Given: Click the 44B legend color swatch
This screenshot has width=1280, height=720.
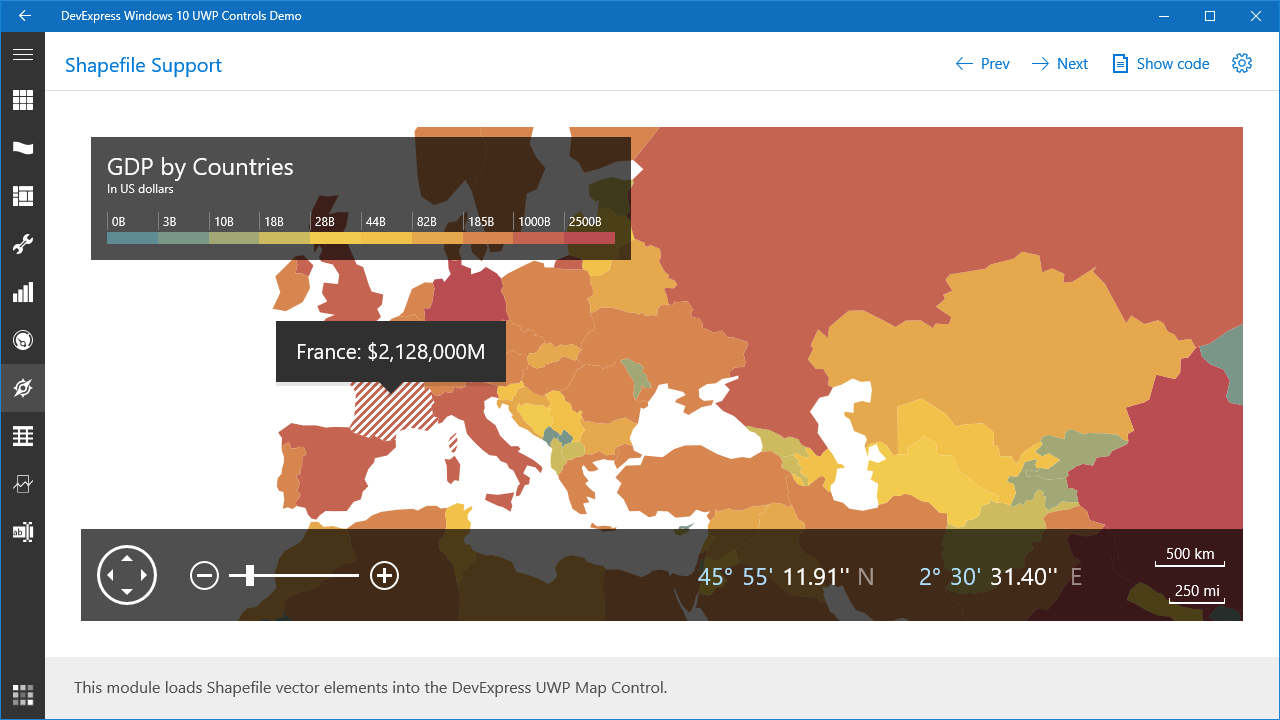Looking at the screenshot, I should [386, 238].
